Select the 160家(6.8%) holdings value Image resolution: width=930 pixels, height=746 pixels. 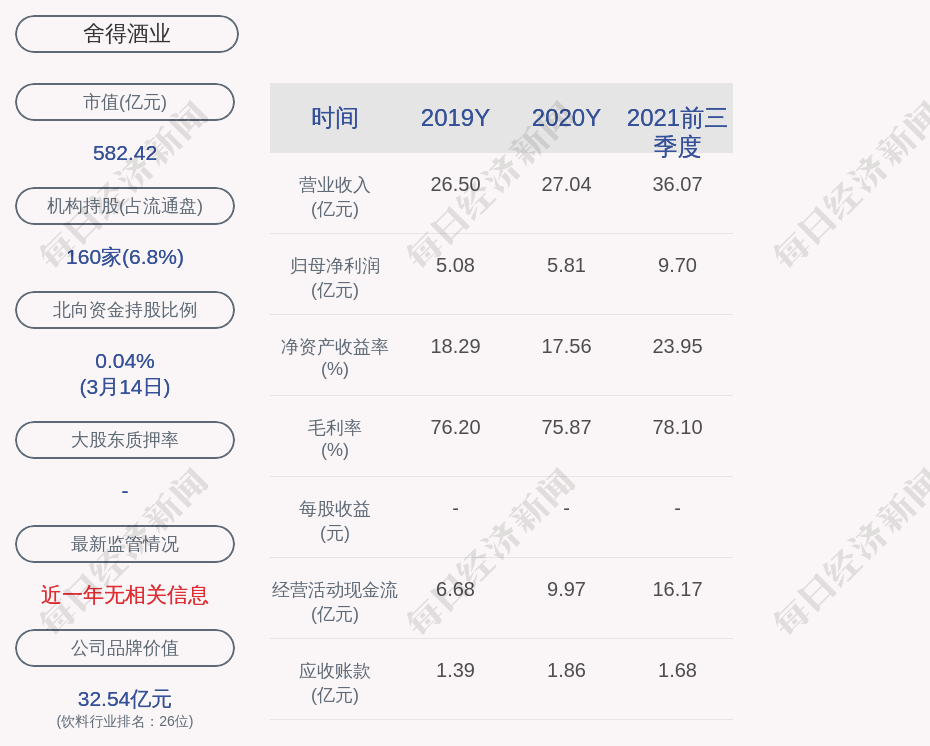[125, 257]
